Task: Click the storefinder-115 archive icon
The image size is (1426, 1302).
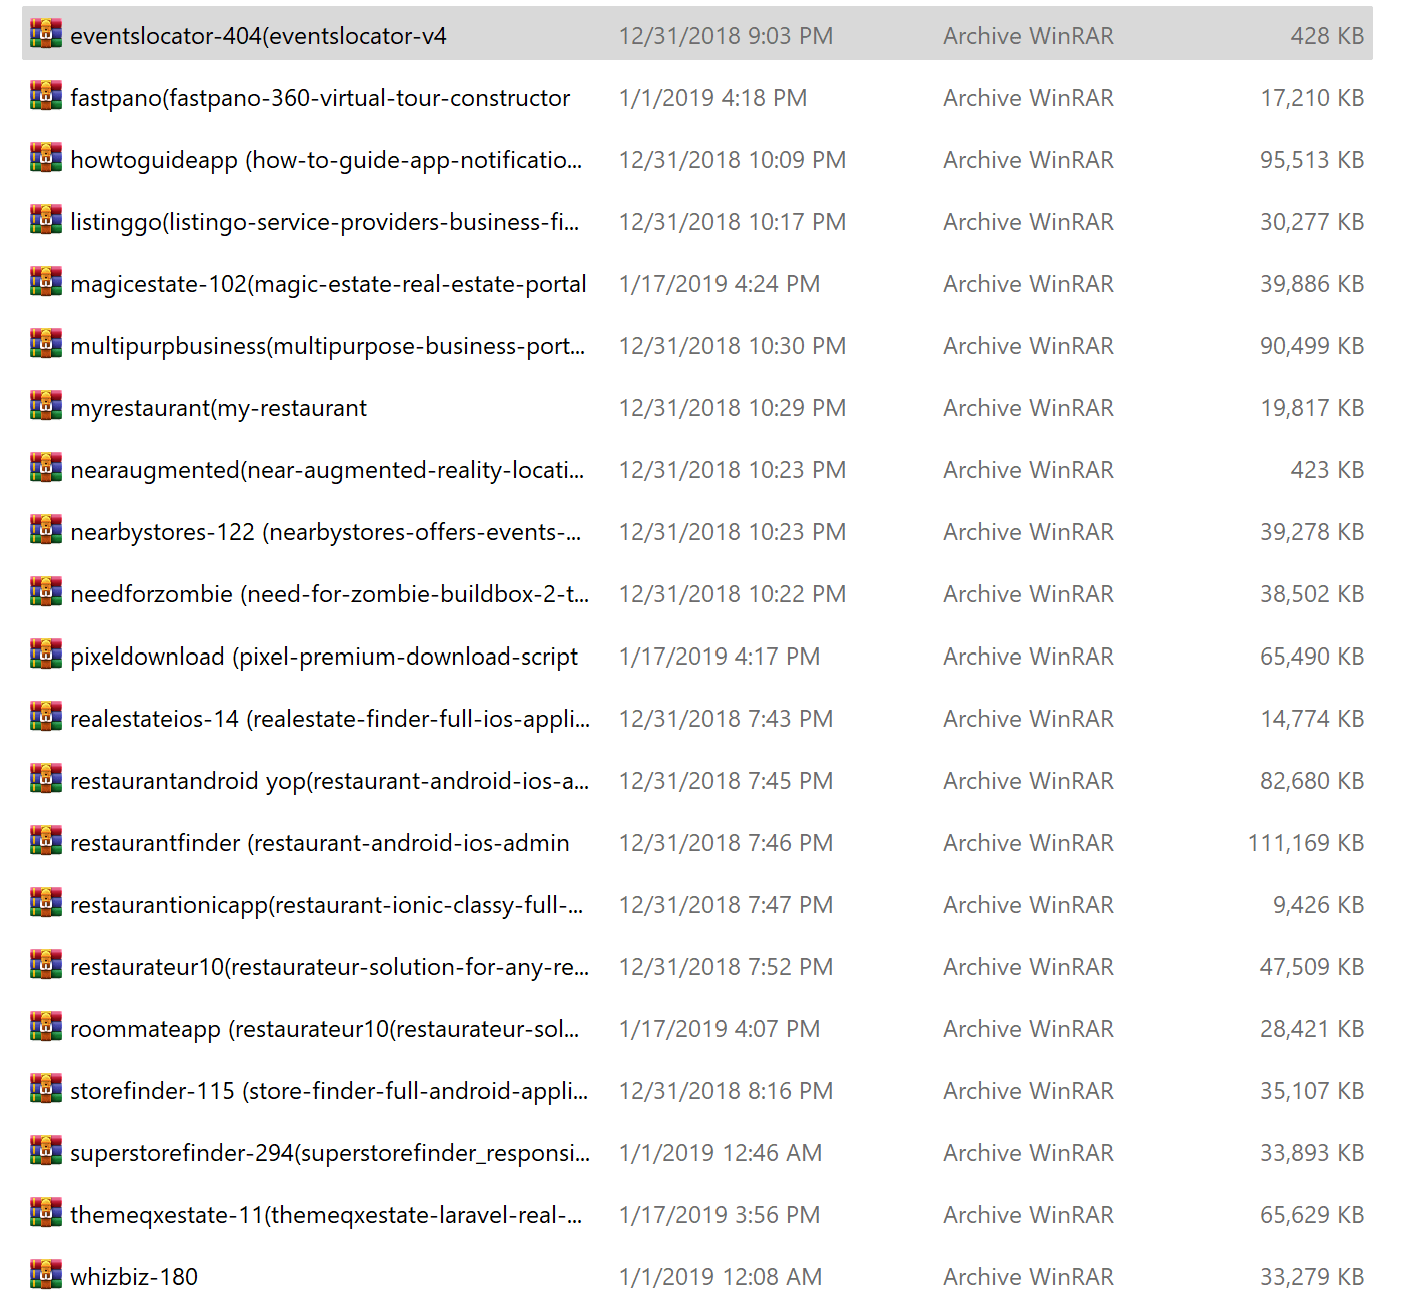Action: pyautogui.click(x=46, y=1089)
